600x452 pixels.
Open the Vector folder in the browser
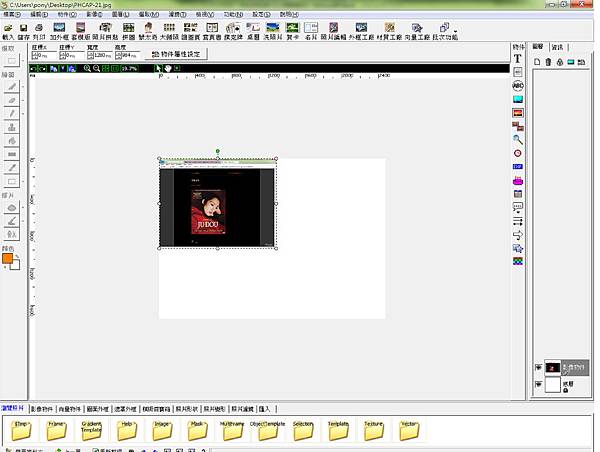(409, 431)
